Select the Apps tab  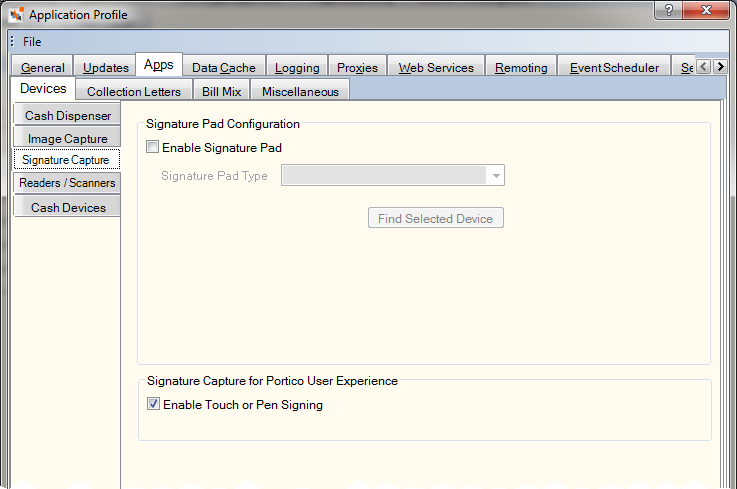click(x=159, y=64)
